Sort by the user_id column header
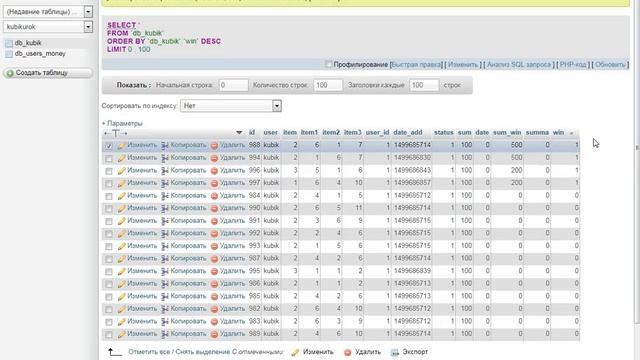This screenshot has height=360, width=640. pos(377,133)
